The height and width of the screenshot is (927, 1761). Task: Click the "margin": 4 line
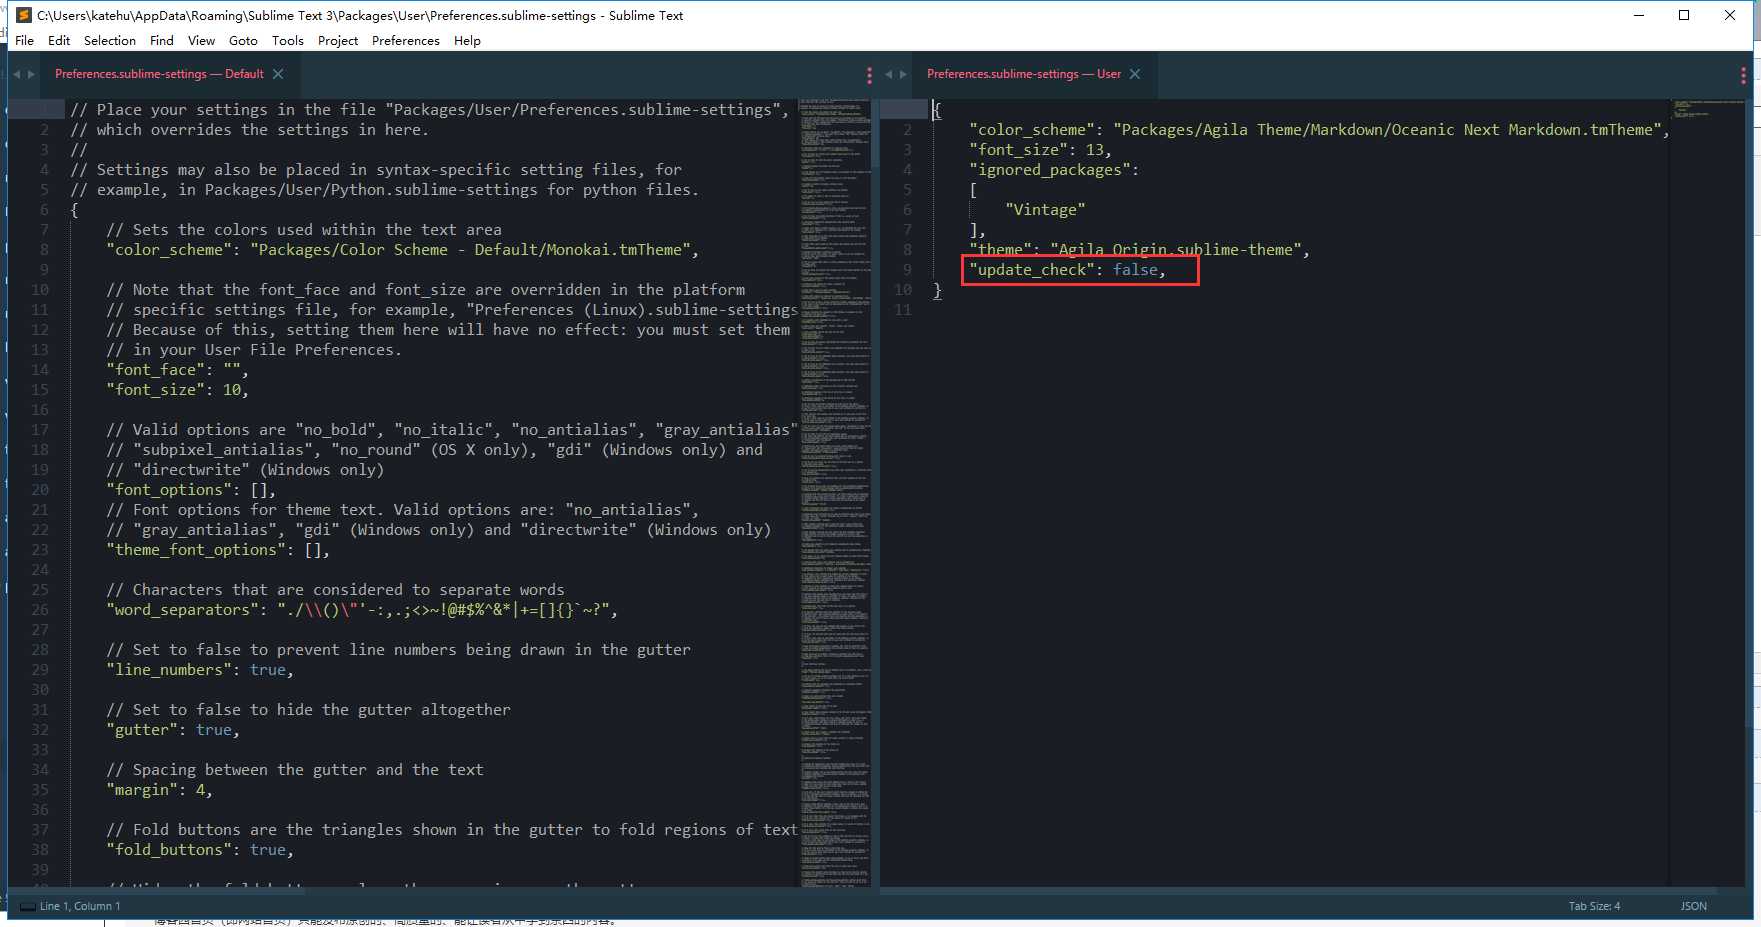pyautogui.click(x=159, y=790)
